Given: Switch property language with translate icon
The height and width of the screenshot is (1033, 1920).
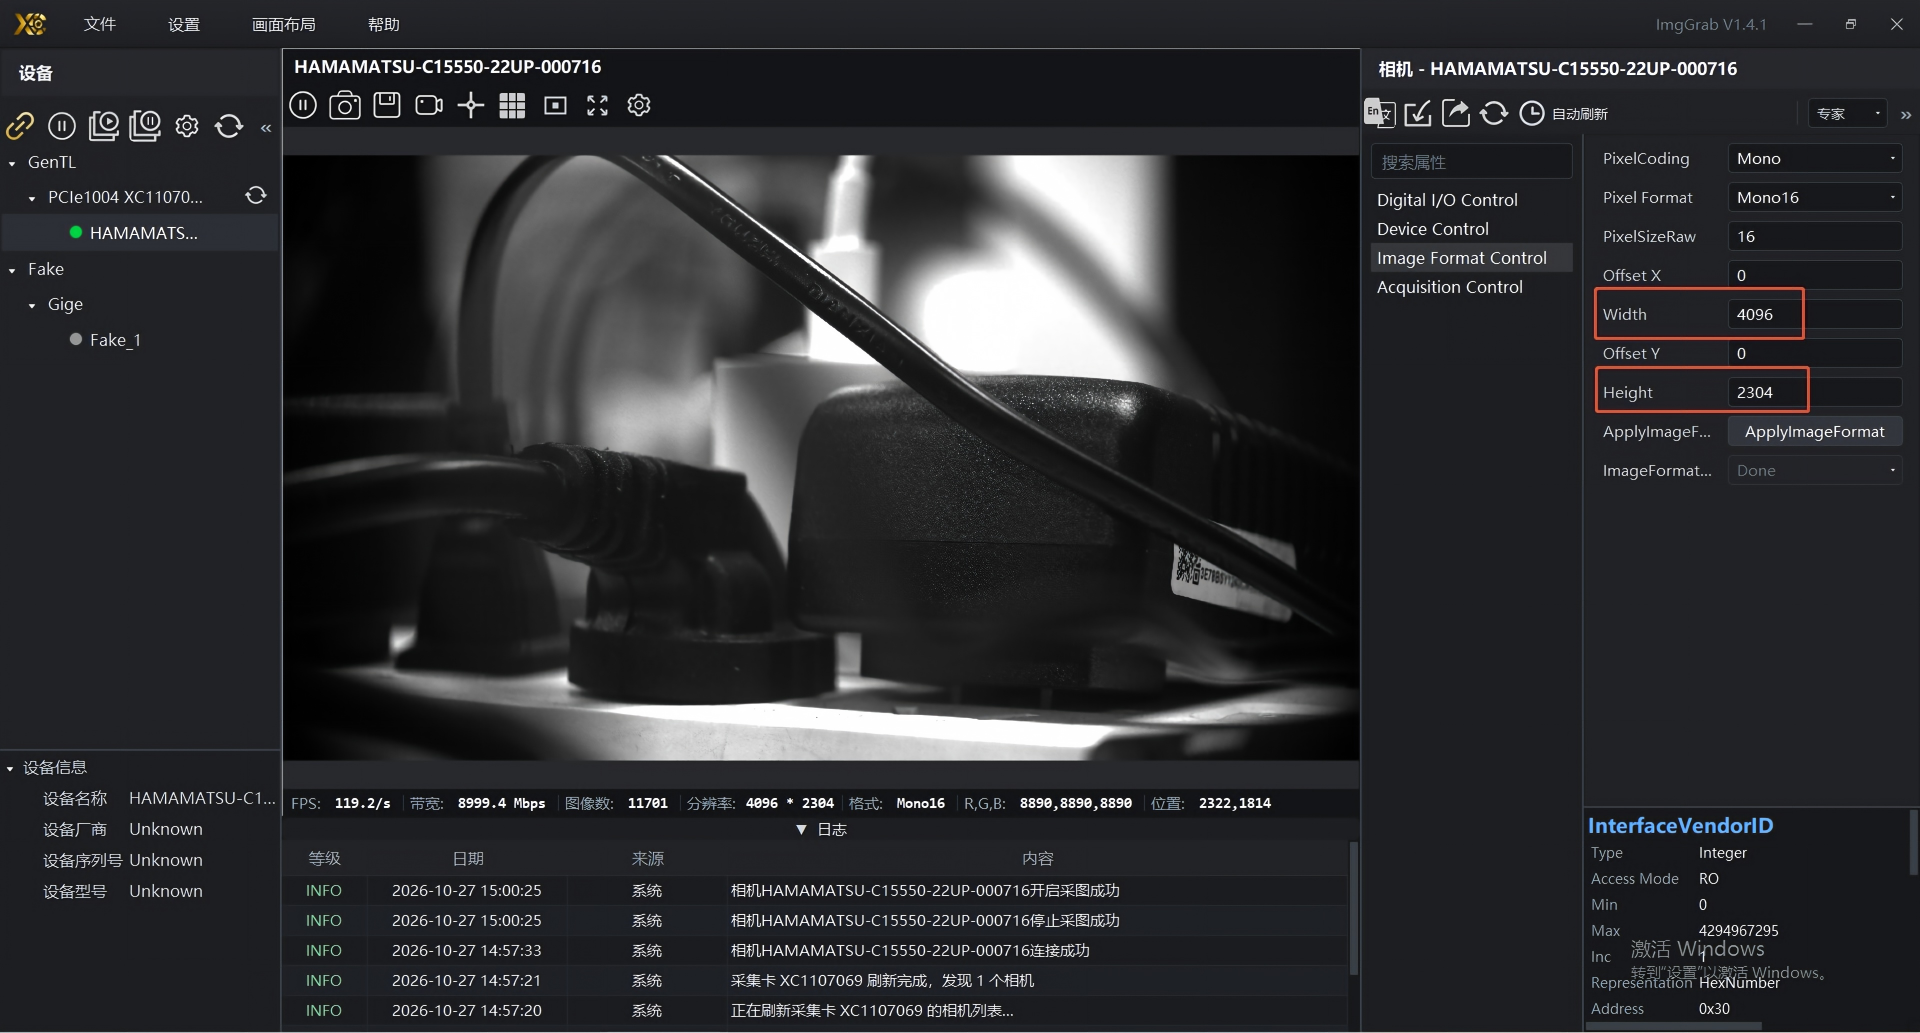Looking at the screenshot, I should (1380, 113).
